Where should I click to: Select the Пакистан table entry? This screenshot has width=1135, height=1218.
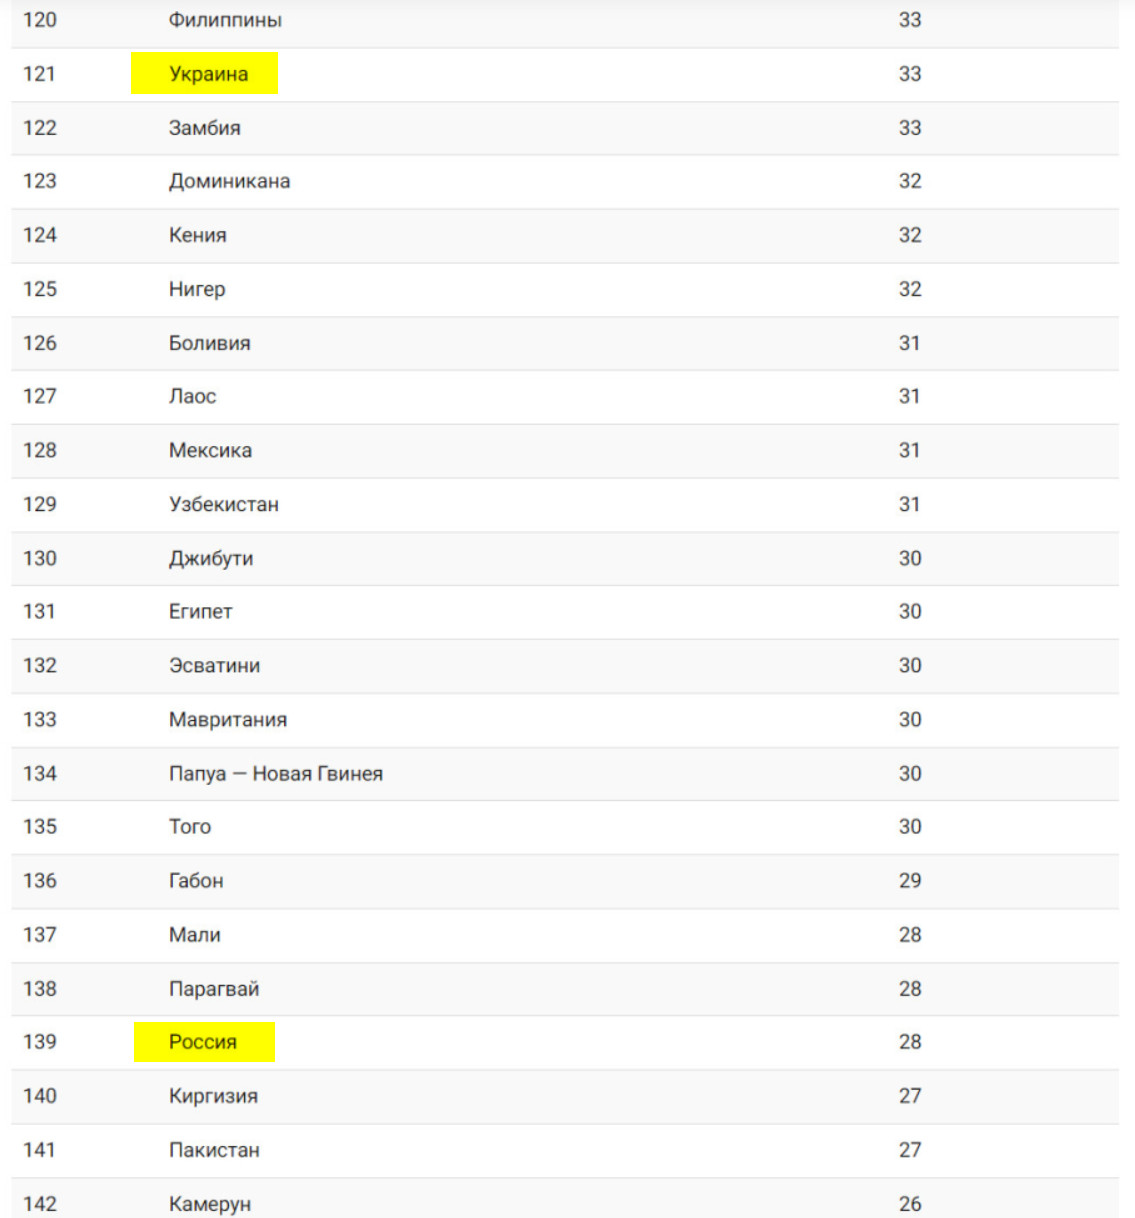[214, 1150]
